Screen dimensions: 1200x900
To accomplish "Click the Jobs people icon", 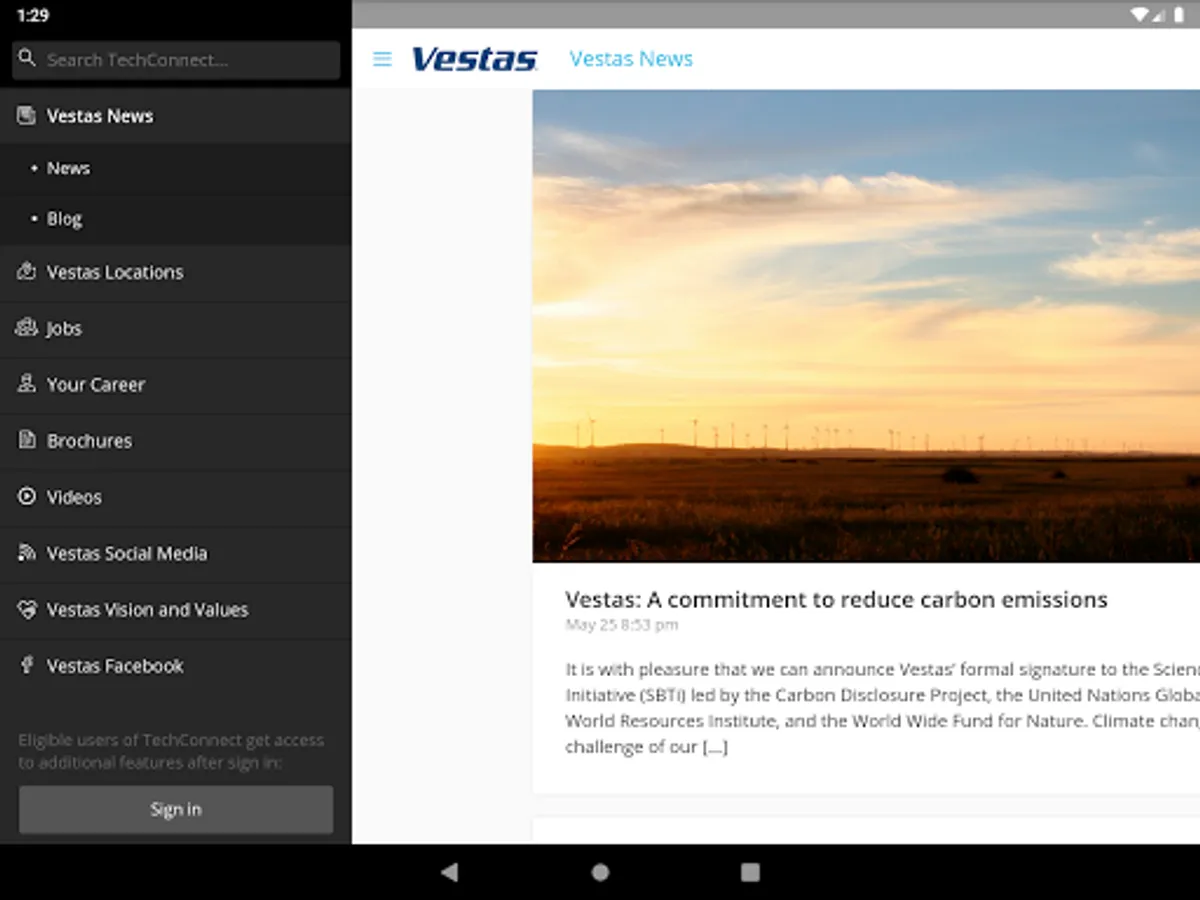I will (27, 327).
